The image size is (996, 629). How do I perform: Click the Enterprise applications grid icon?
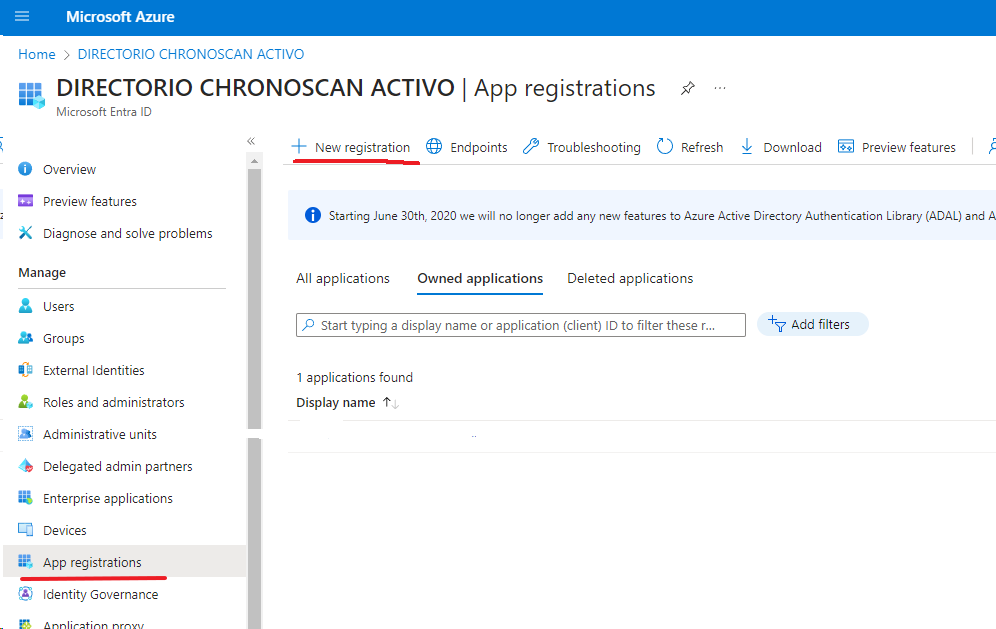click(x=25, y=497)
